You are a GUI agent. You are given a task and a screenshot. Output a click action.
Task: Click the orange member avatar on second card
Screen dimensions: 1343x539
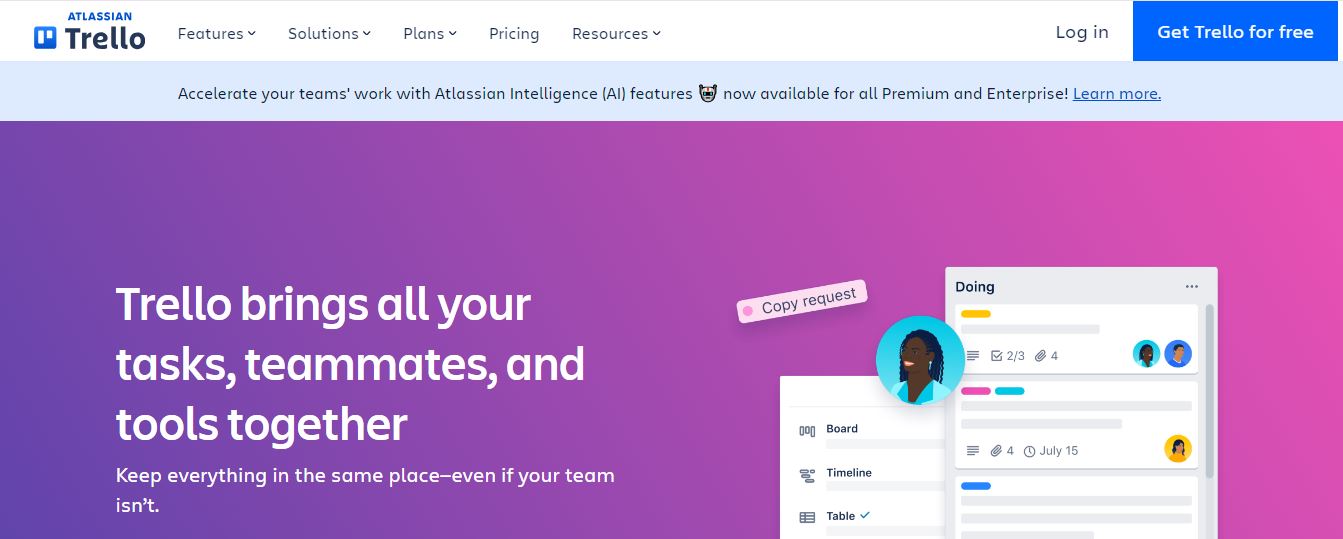click(1178, 449)
